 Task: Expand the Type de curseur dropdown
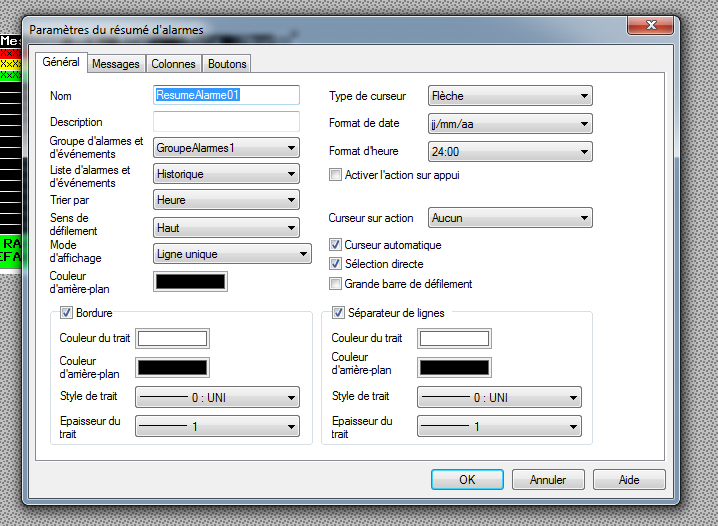click(509, 97)
